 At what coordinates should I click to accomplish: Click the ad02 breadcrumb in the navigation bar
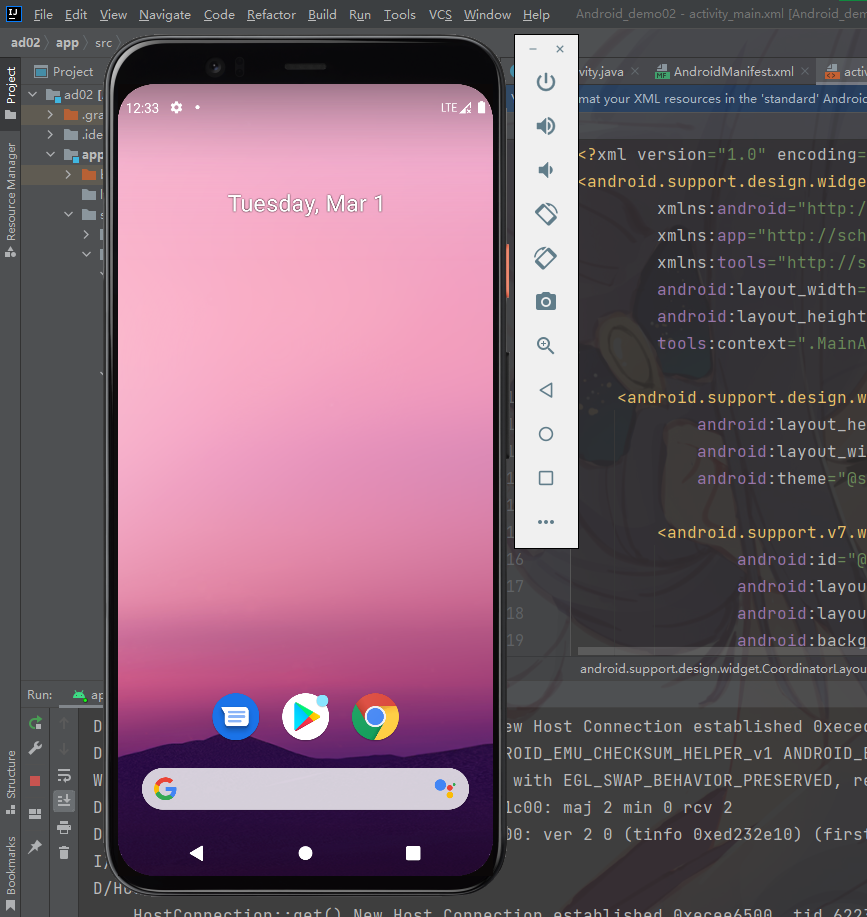(26, 43)
